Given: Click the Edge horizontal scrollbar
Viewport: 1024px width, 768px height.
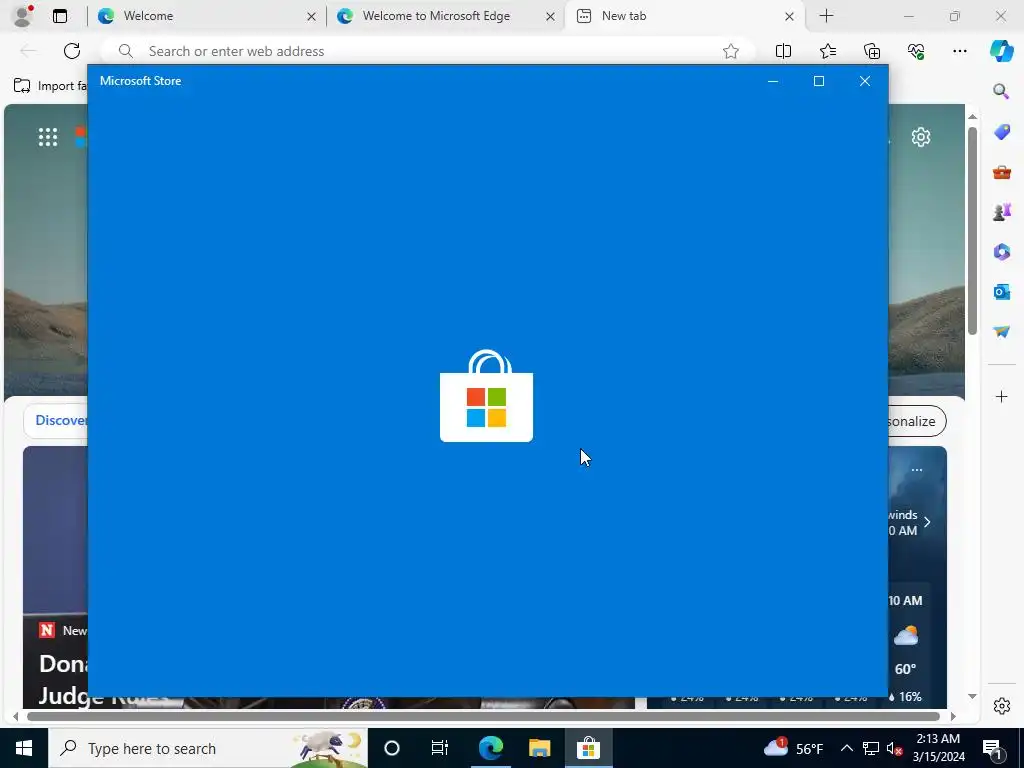Looking at the screenshot, I should coord(483,716).
